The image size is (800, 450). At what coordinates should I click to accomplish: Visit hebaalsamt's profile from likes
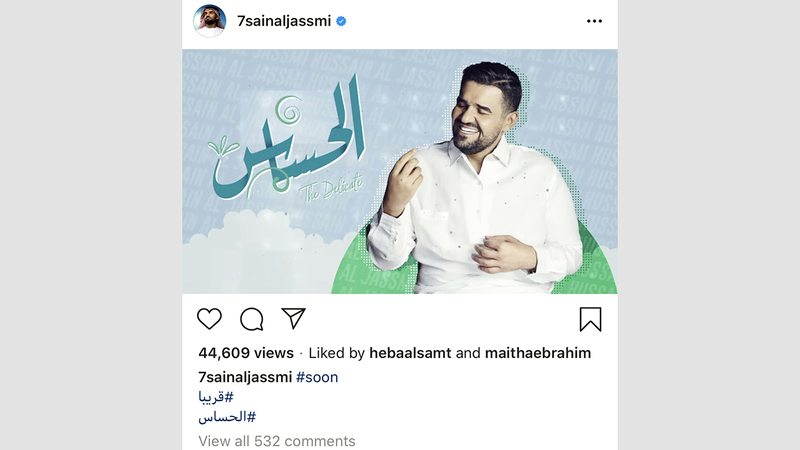click(x=410, y=353)
